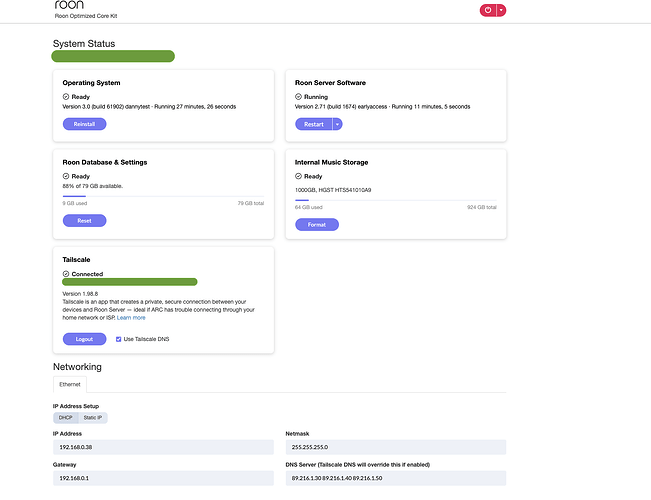
Task: Switch IP Address Setup to Static IP
Action: (93, 418)
